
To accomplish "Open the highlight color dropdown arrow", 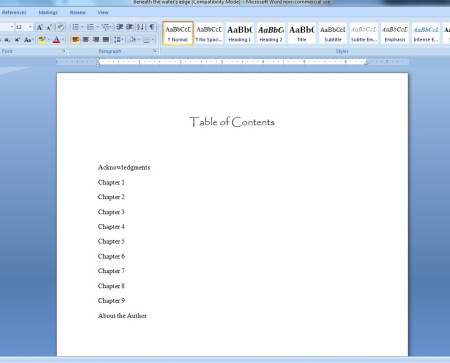I will click(49, 40).
